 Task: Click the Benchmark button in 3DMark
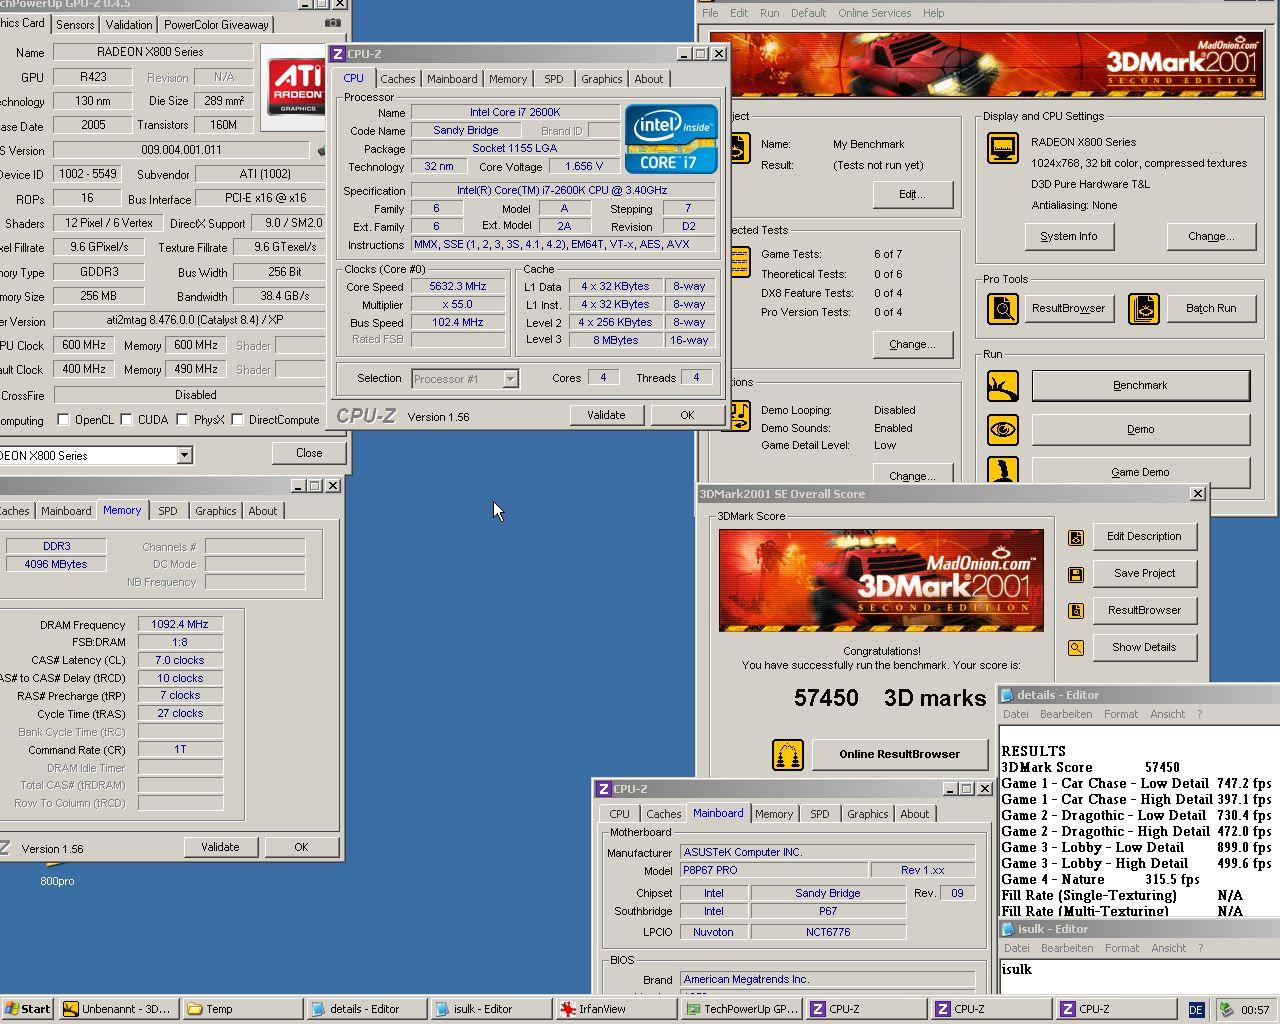[1140, 386]
